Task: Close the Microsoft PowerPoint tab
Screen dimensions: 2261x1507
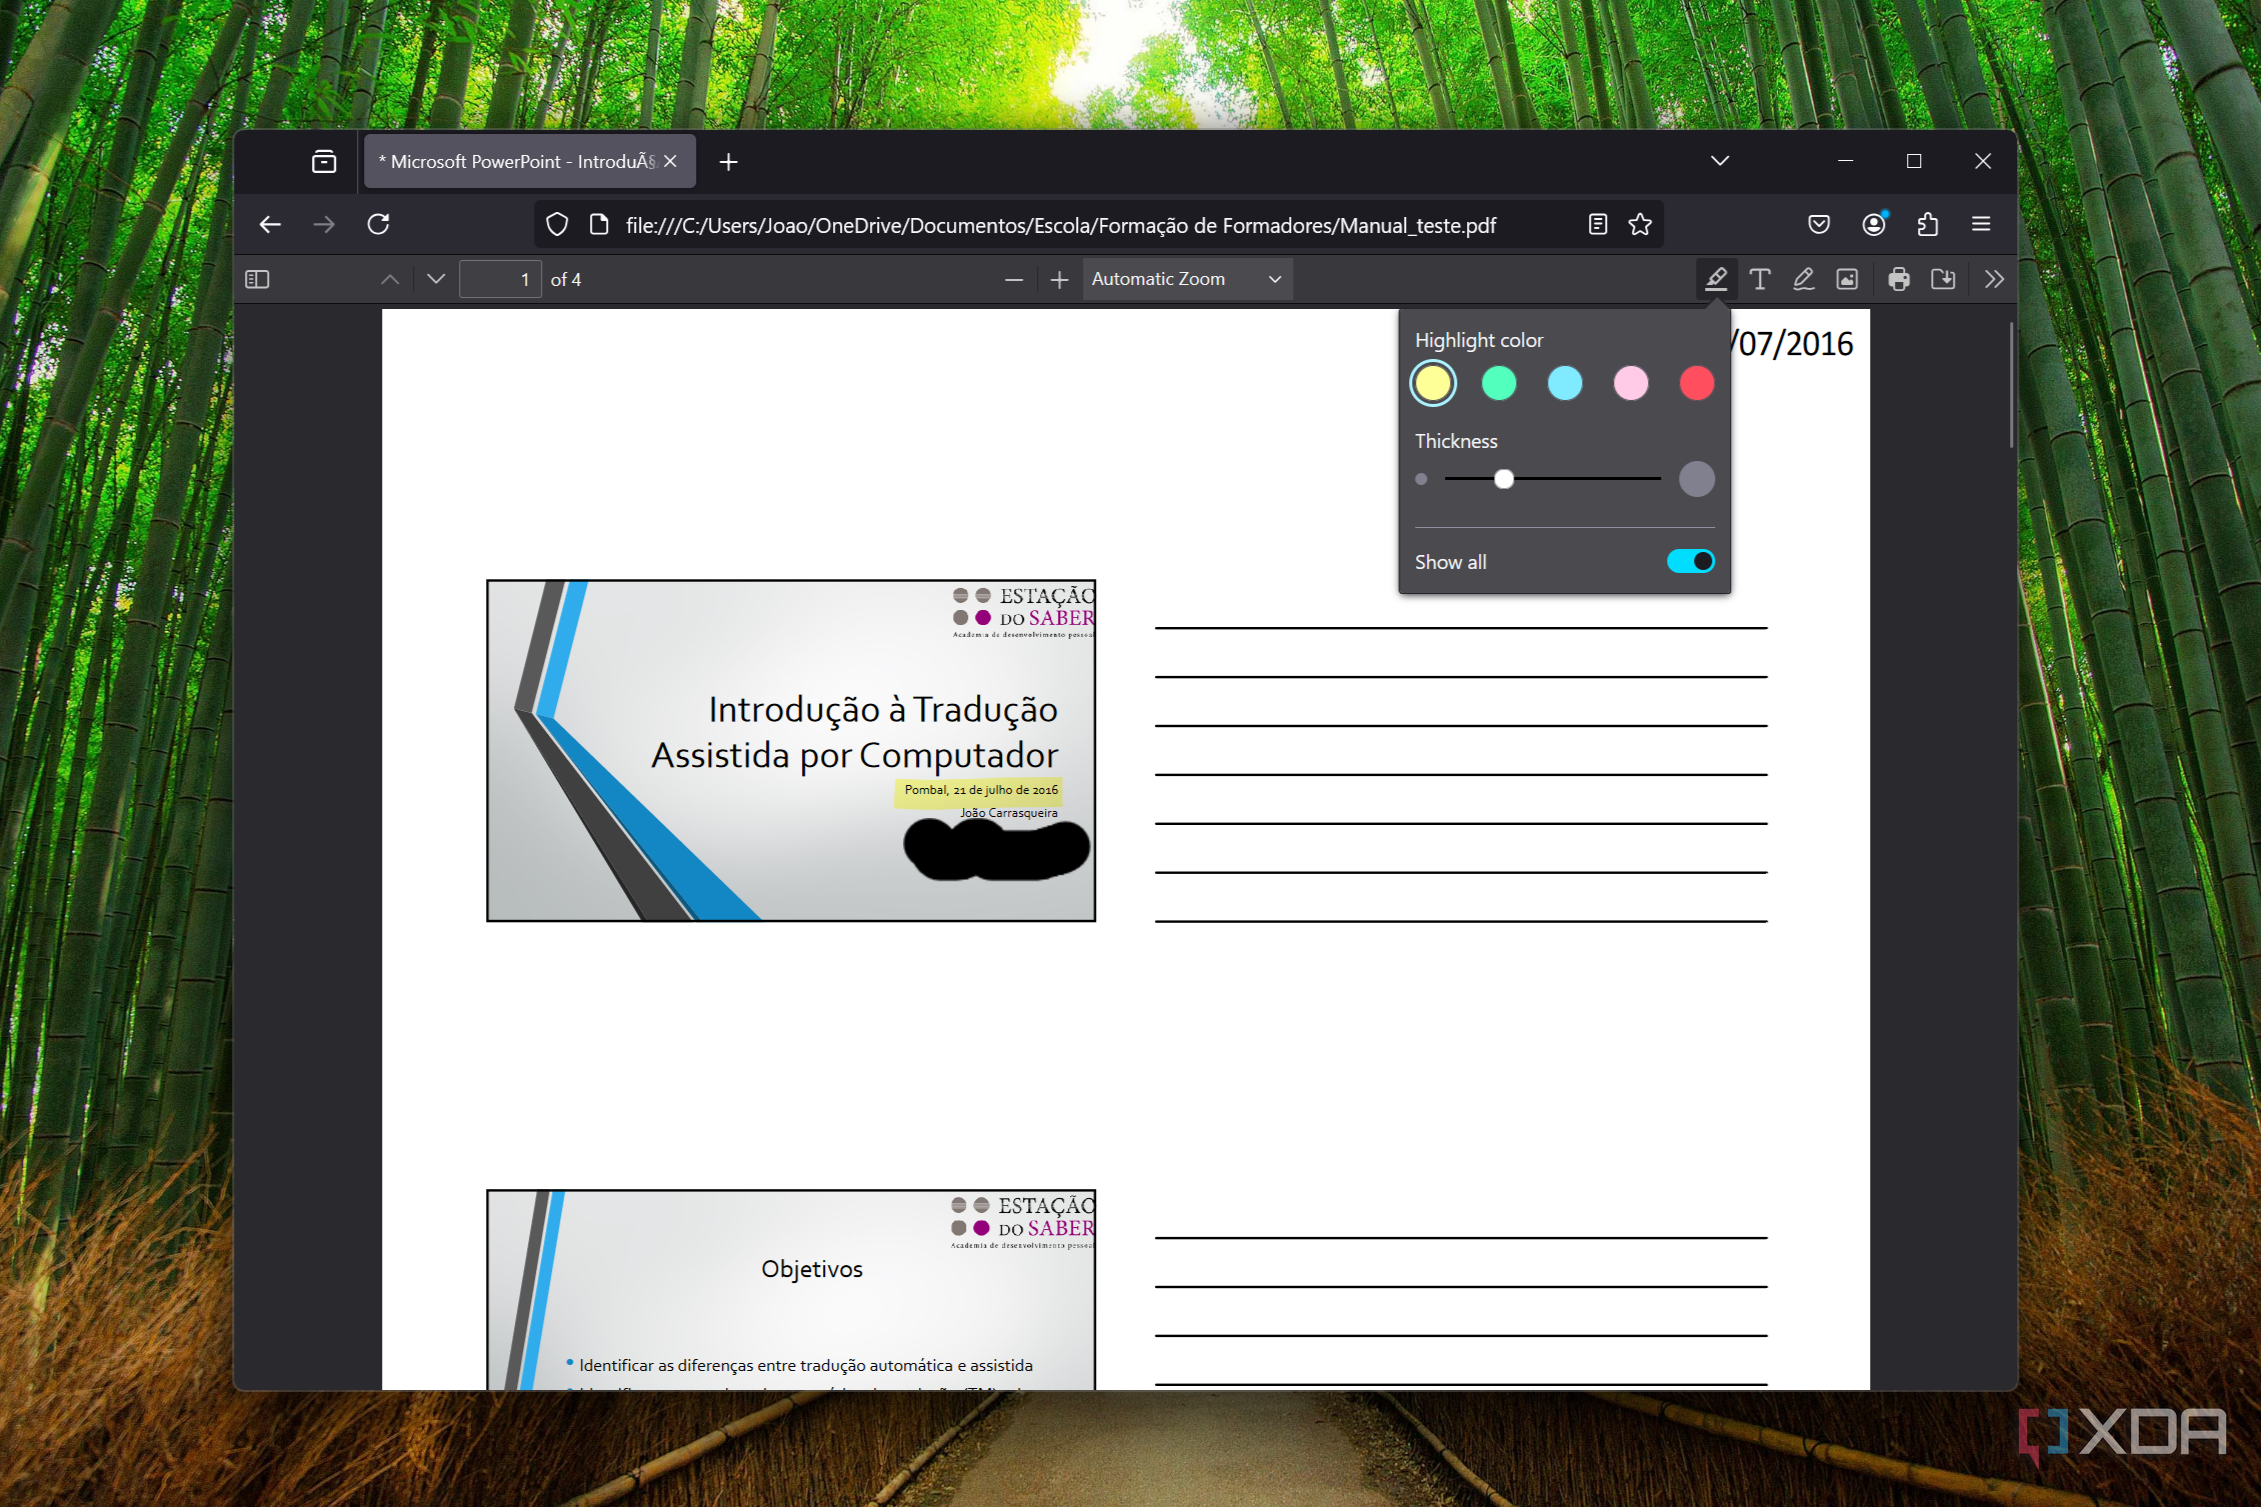Action: tap(671, 161)
